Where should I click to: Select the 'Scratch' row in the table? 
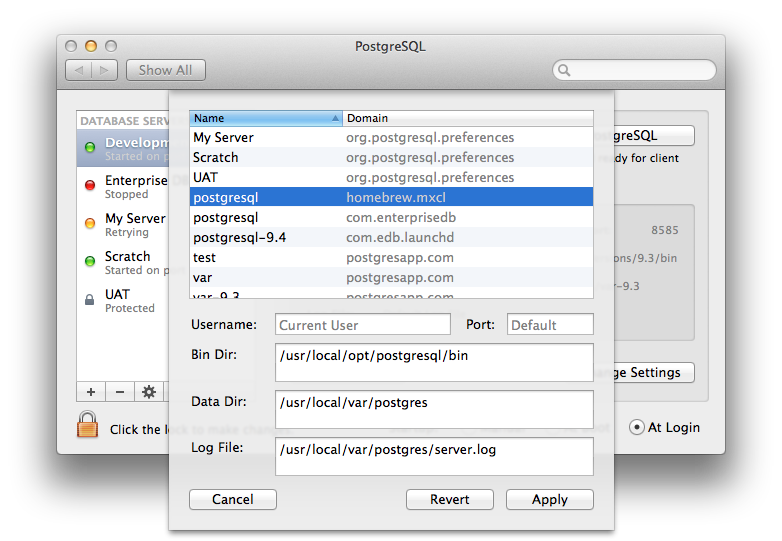pos(391,157)
